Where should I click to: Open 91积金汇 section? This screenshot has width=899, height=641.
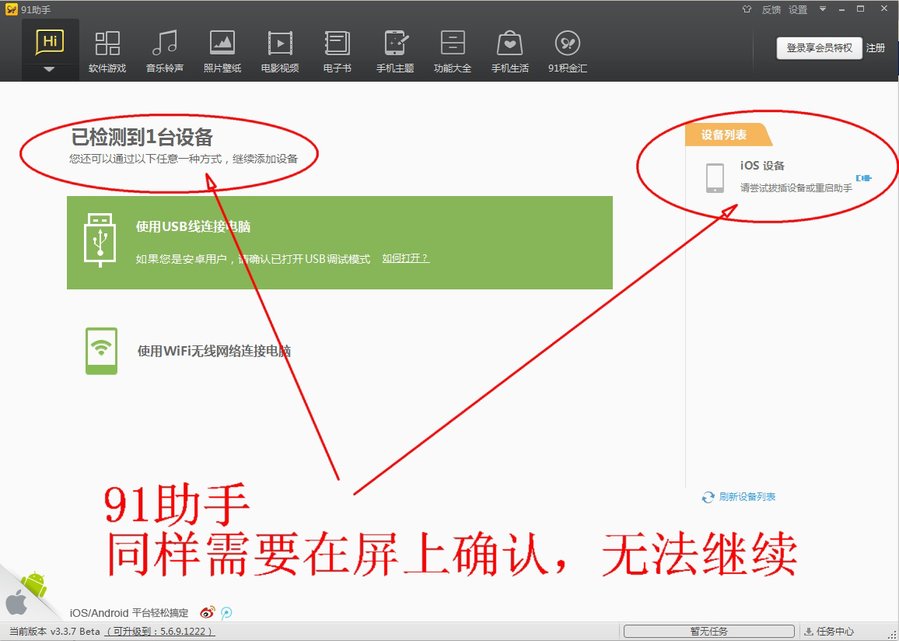point(568,52)
